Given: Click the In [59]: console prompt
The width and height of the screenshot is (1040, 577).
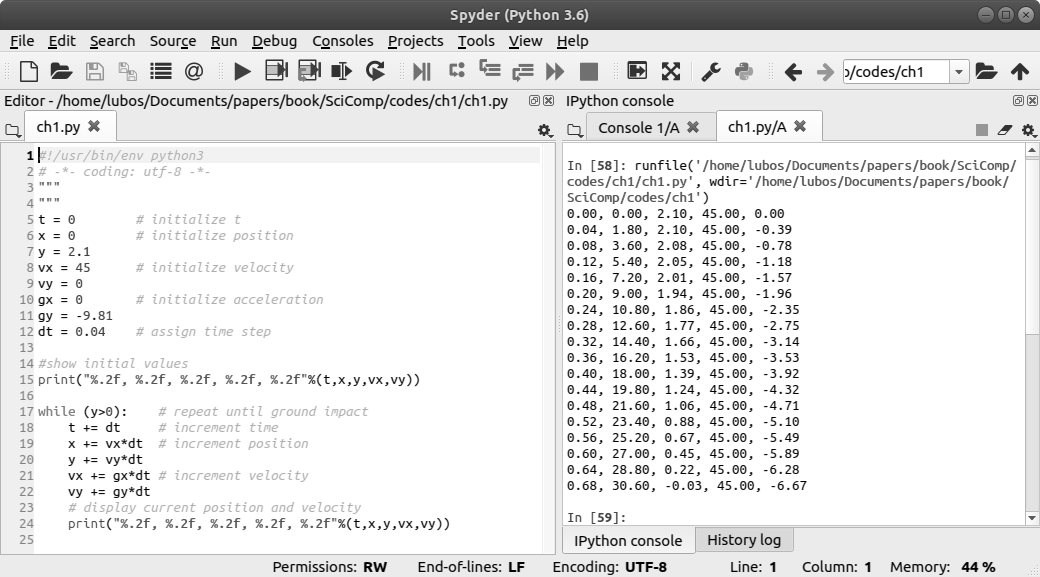Looking at the screenshot, I should click(596, 517).
